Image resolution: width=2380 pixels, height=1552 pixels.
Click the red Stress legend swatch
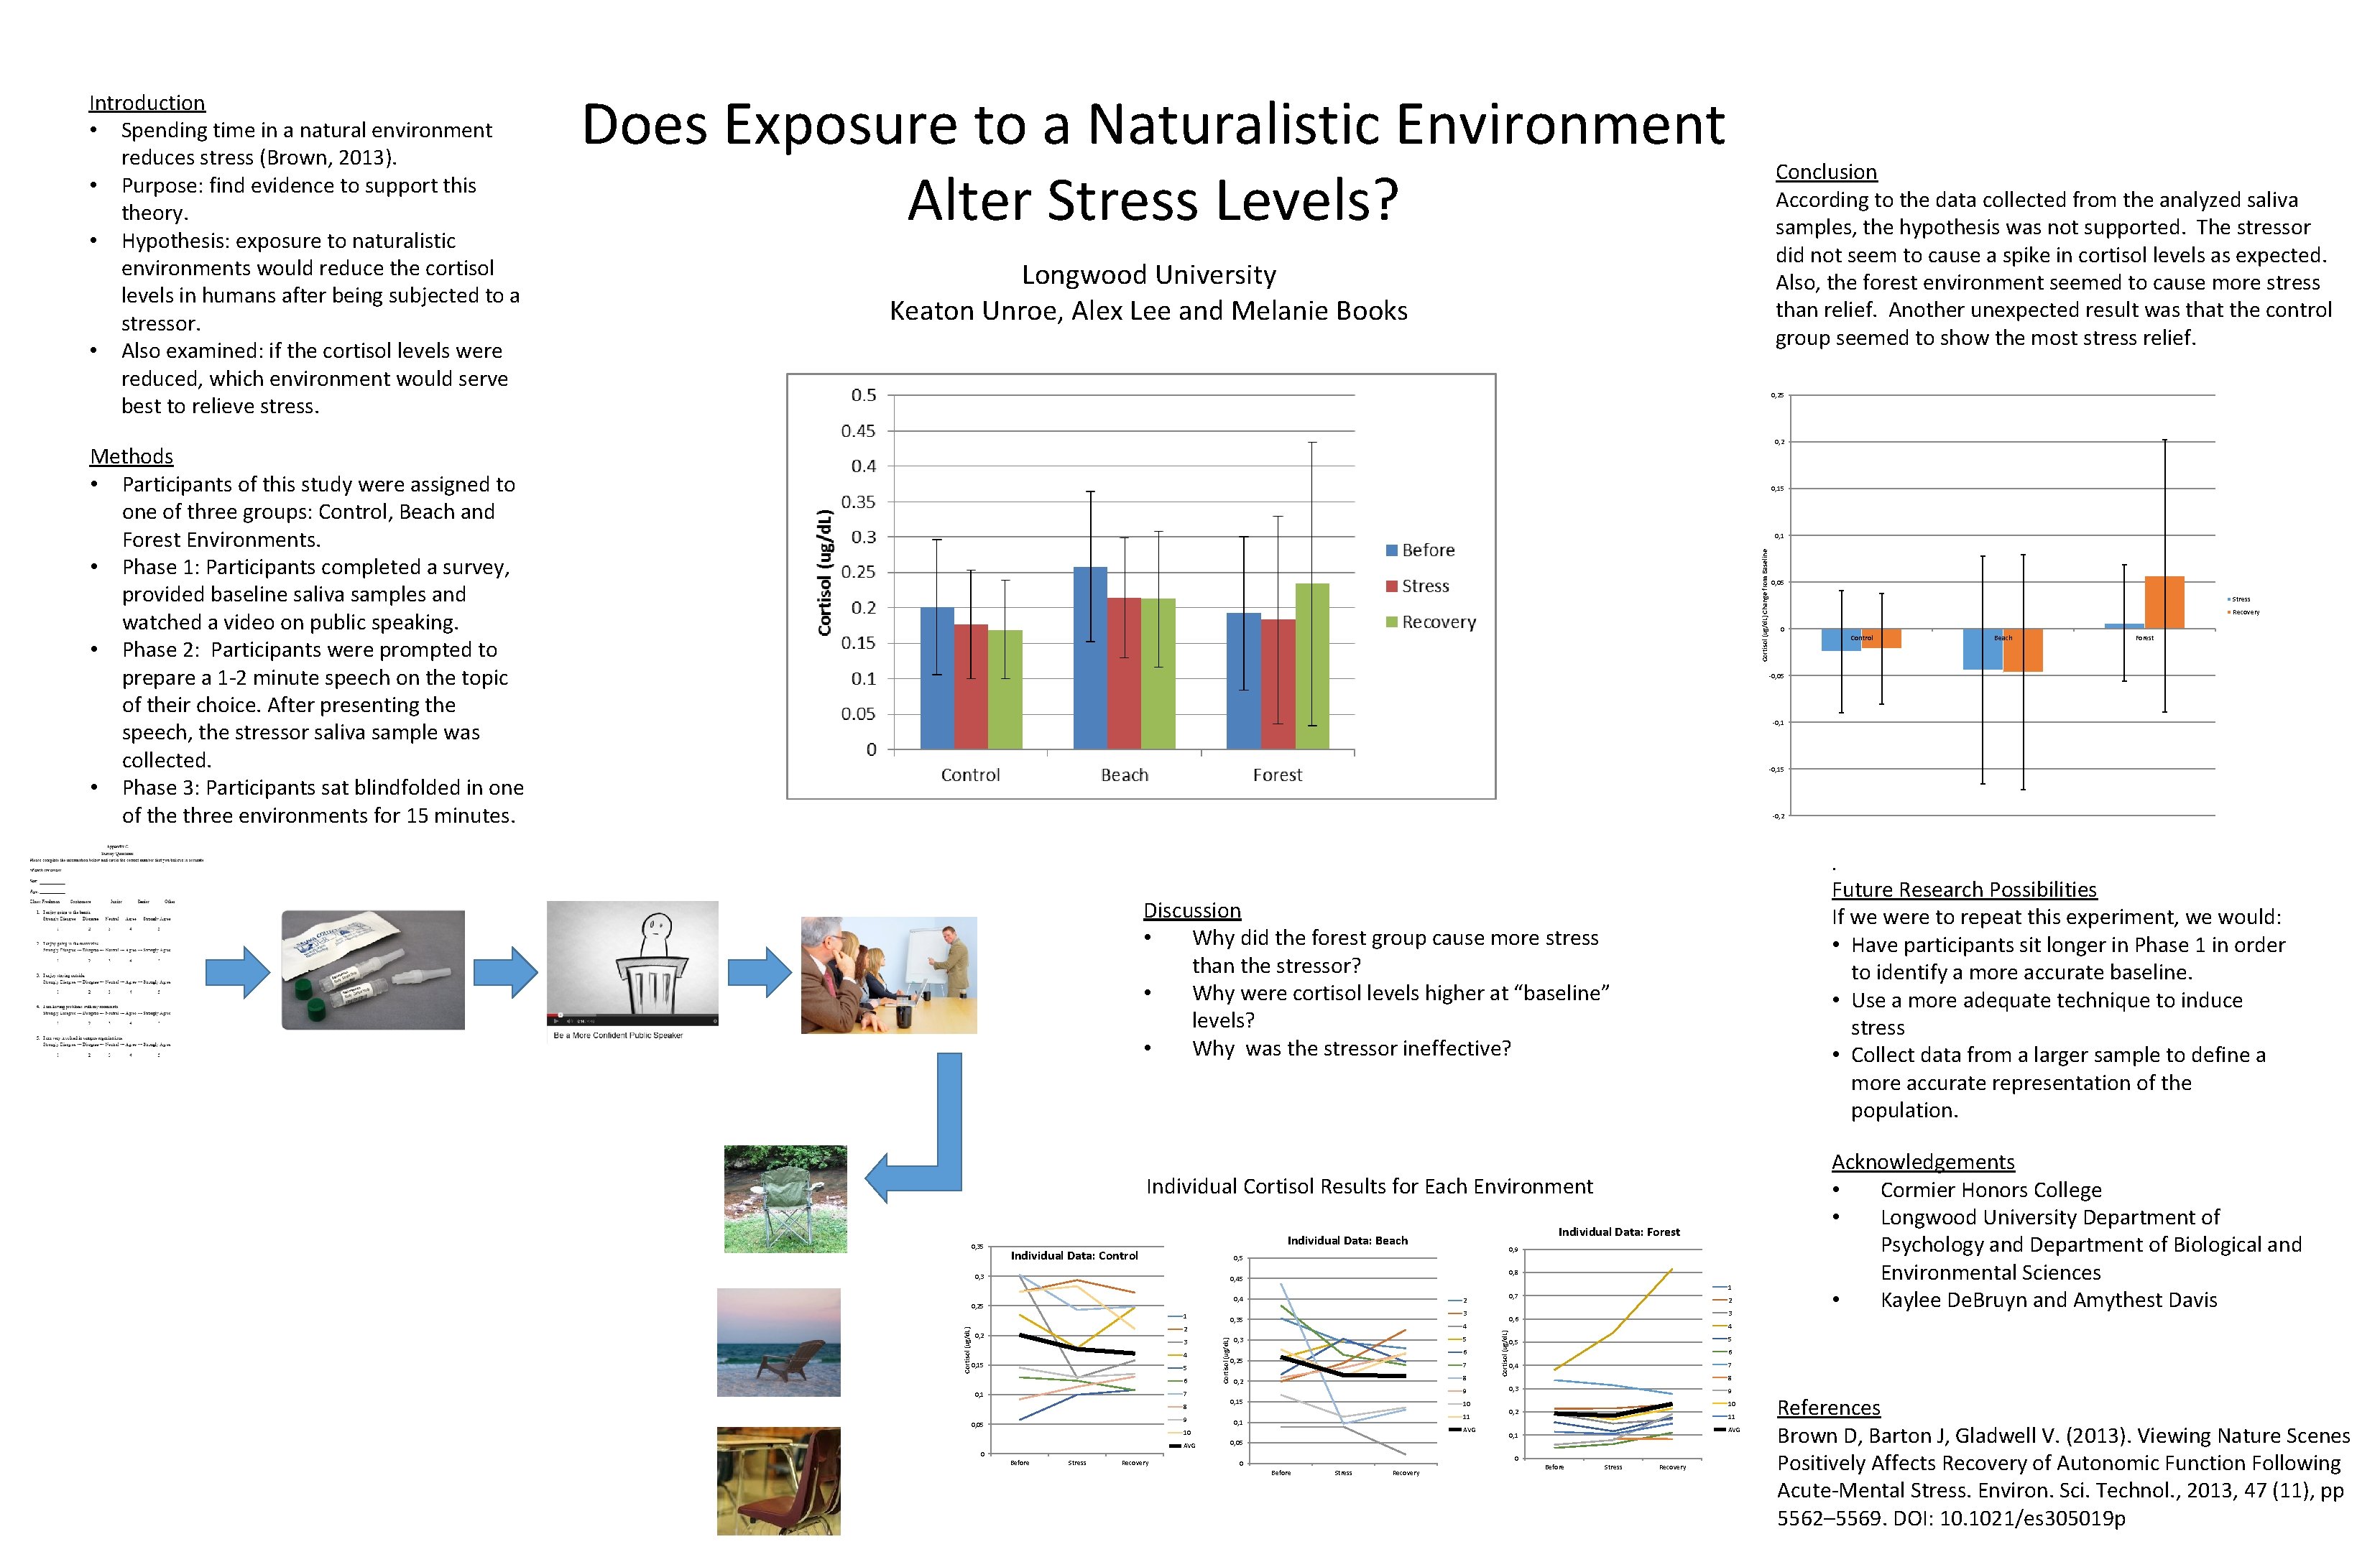point(1391,586)
